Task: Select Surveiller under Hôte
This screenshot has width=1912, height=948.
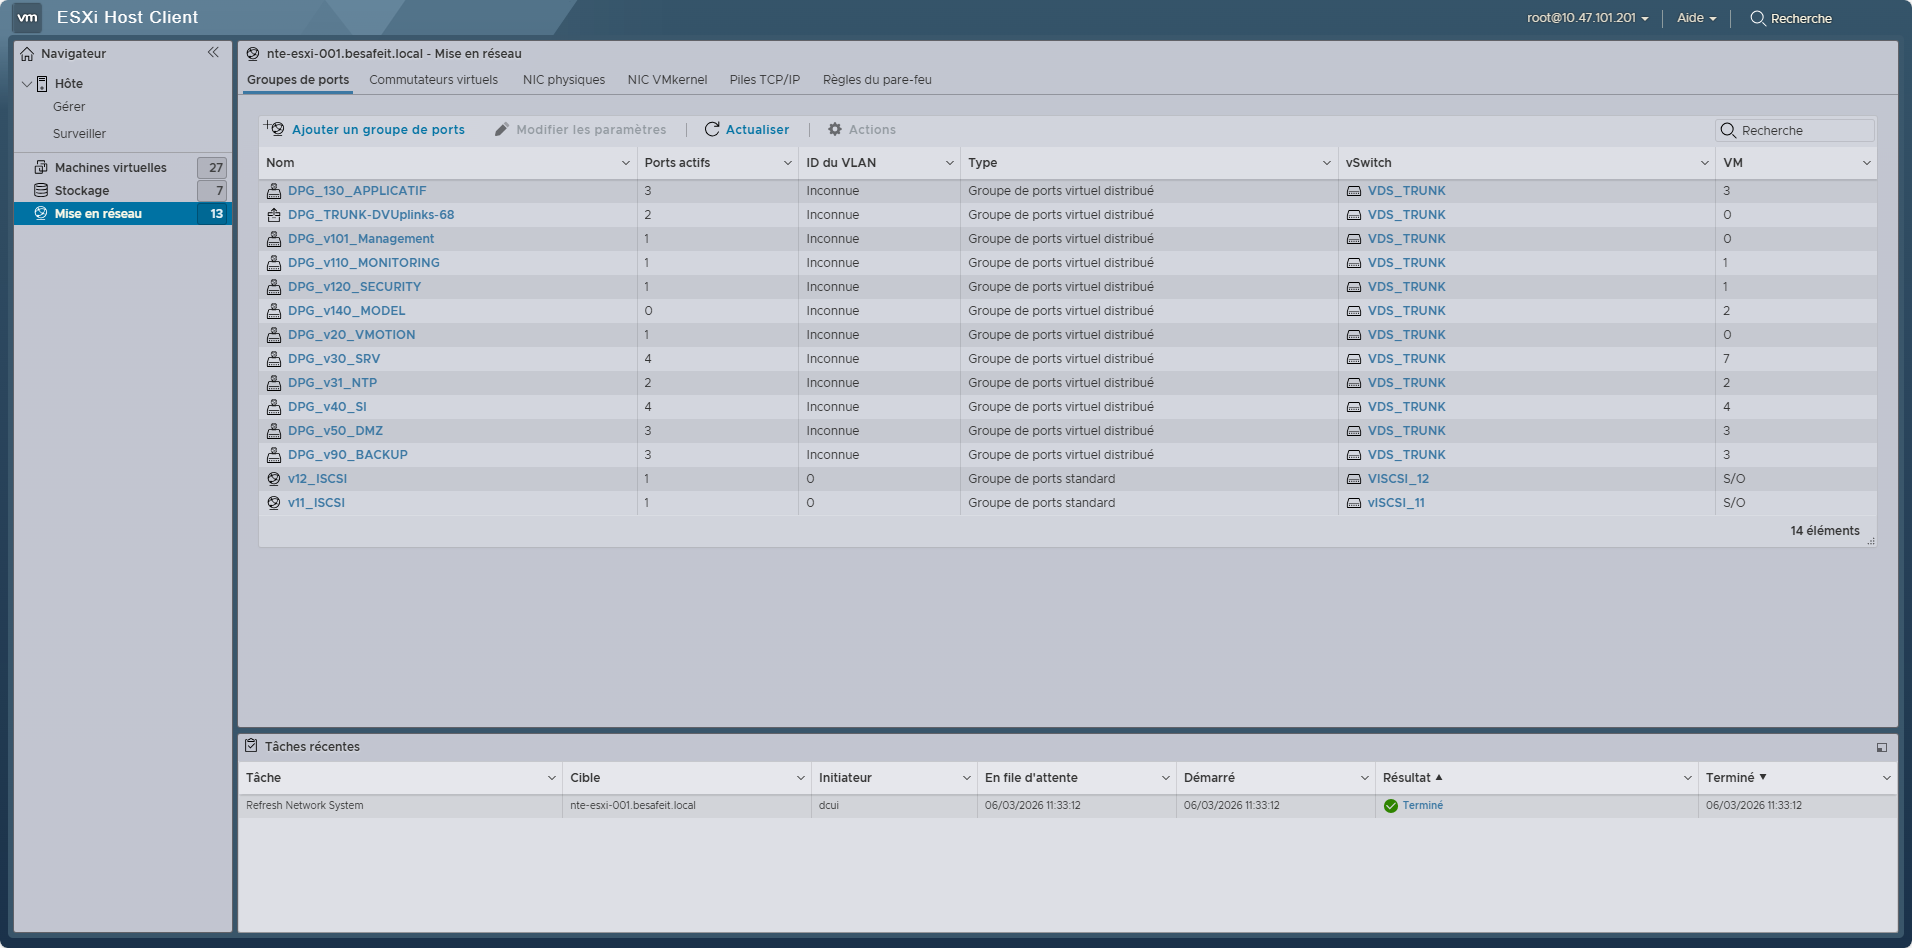Action: 79,134
